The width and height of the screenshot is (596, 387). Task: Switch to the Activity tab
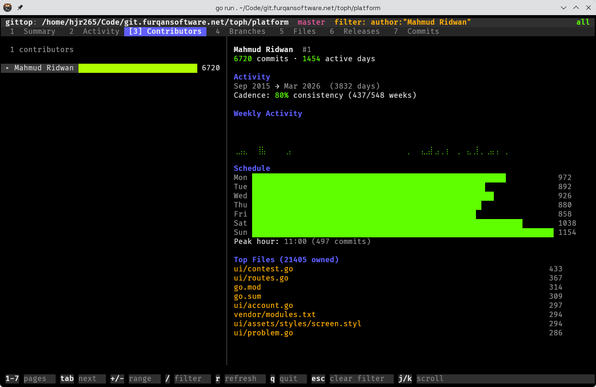(x=94, y=31)
